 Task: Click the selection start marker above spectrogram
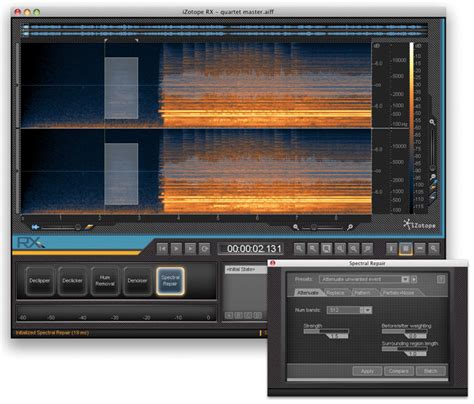(106, 40)
